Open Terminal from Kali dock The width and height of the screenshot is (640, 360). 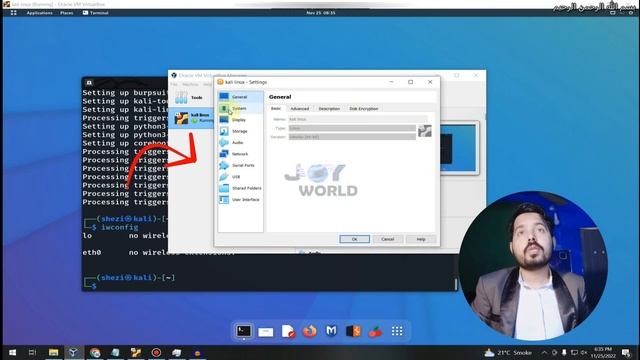tap(244, 331)
